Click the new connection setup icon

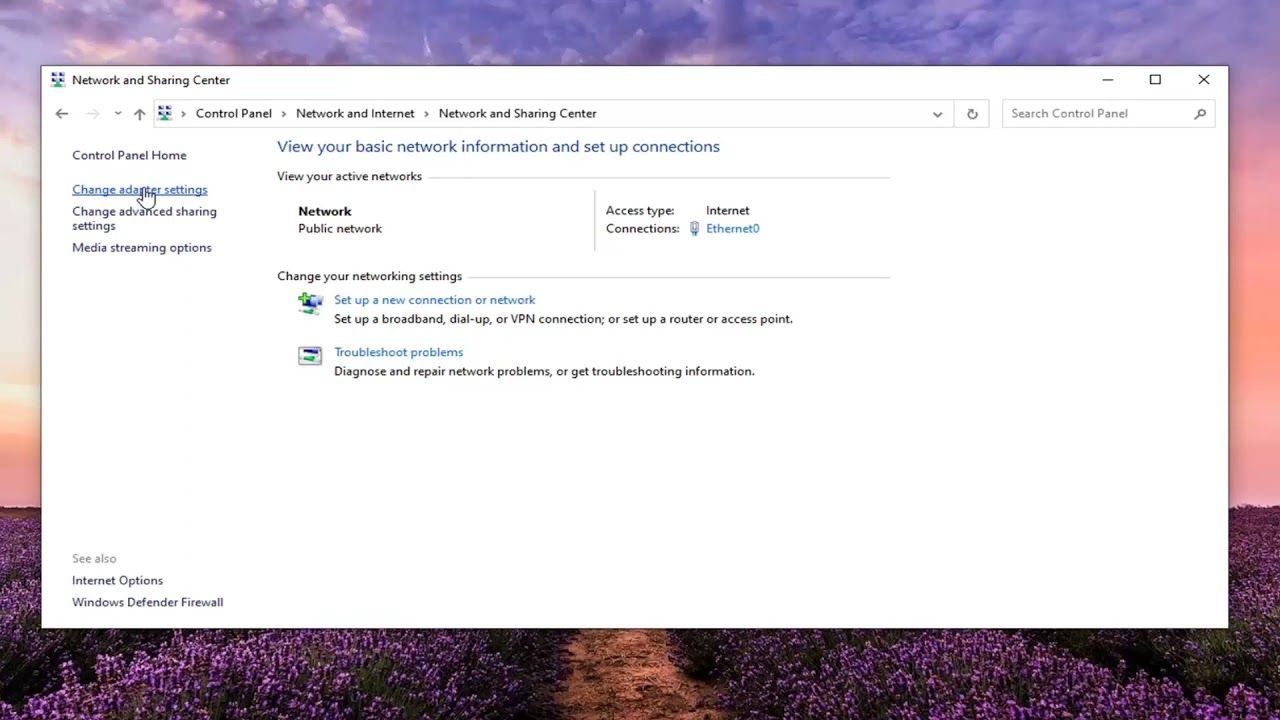(311, 303)
